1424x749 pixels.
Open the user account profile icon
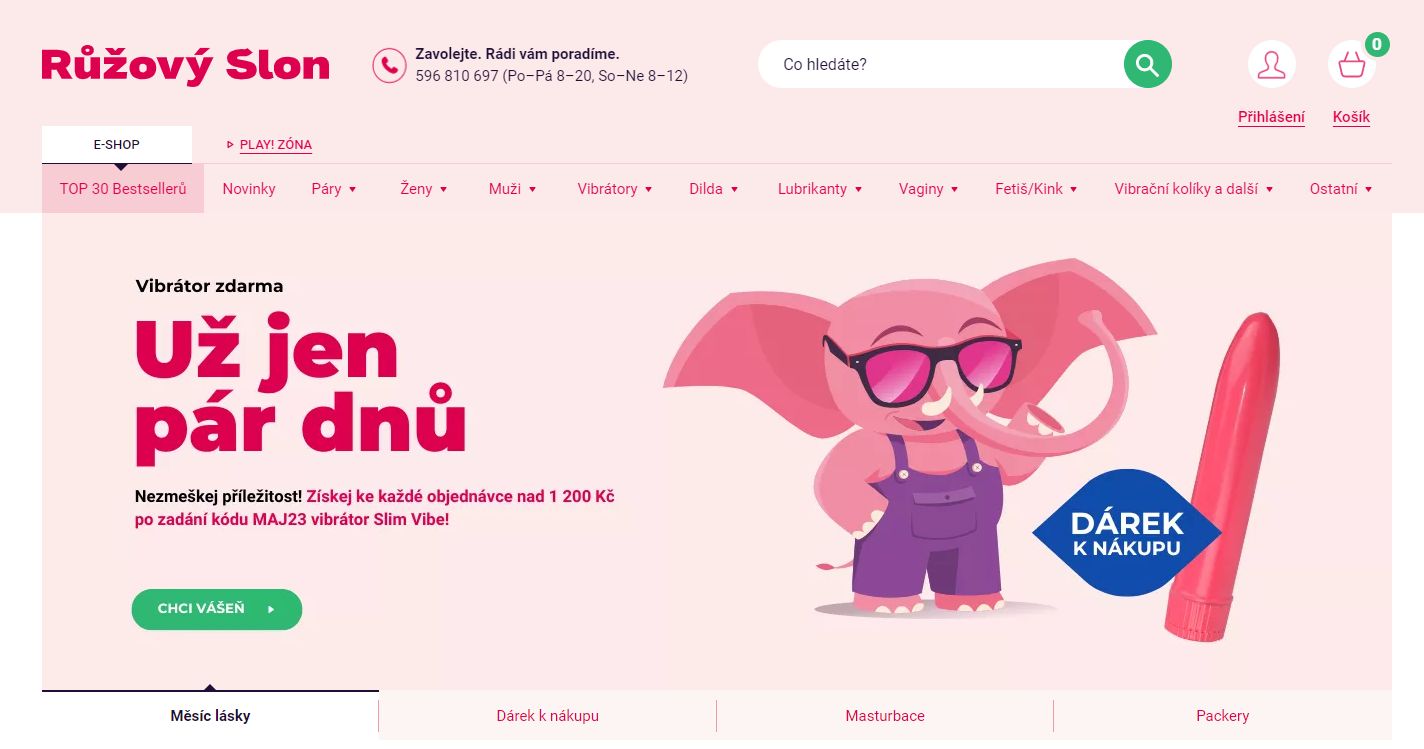(1271, 64)
